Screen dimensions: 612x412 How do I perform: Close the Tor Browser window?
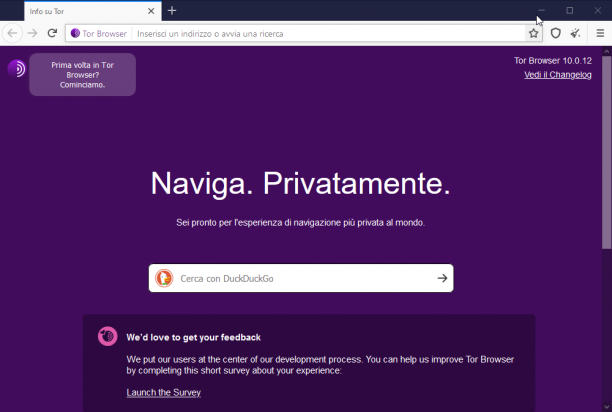pyautogui.click(x=598, y=11)
